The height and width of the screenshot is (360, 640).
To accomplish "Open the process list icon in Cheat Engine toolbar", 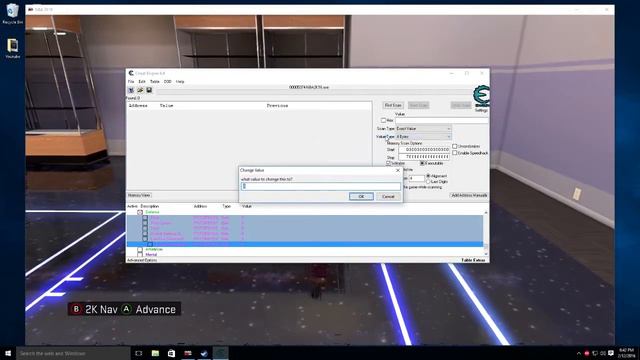I will pos(131,90).
